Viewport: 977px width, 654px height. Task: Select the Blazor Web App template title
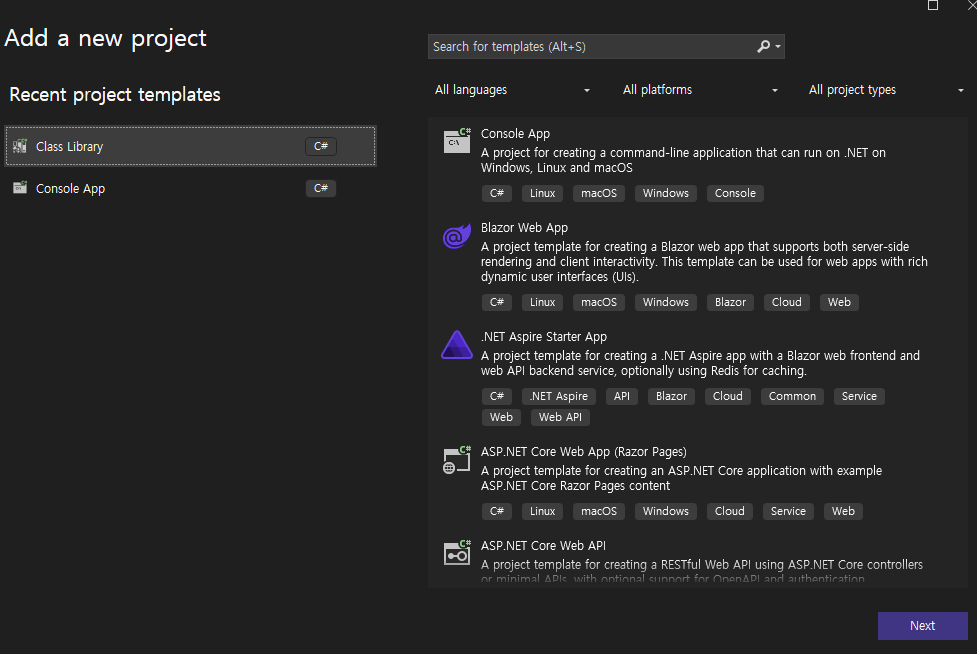tap(524, 228)
